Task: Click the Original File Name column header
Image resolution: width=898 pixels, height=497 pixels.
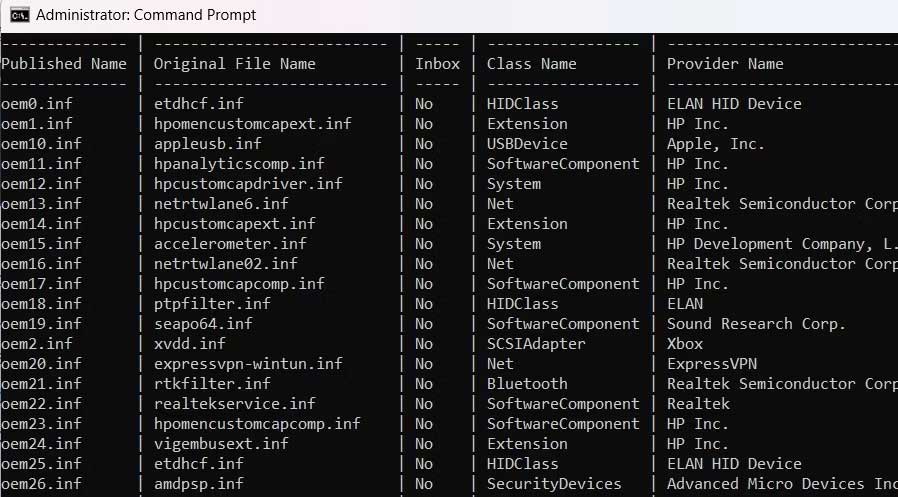Action: pos(234,64)
